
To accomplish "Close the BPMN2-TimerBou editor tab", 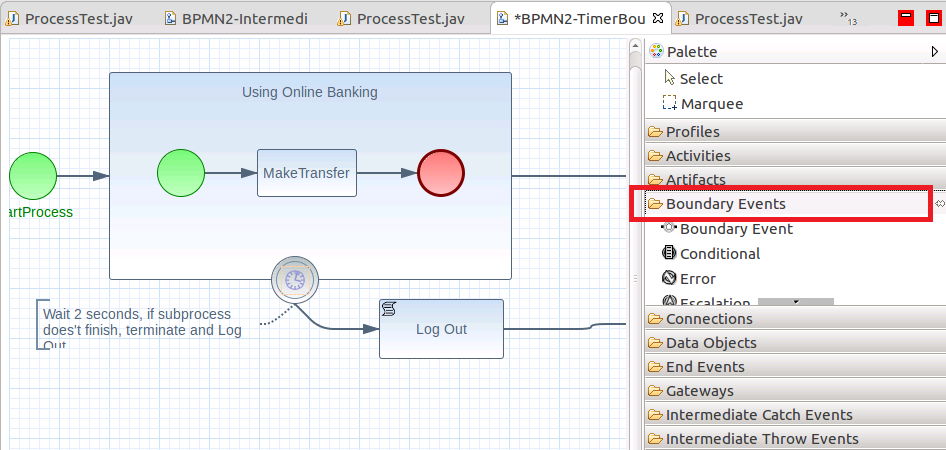I will (657, 18).
